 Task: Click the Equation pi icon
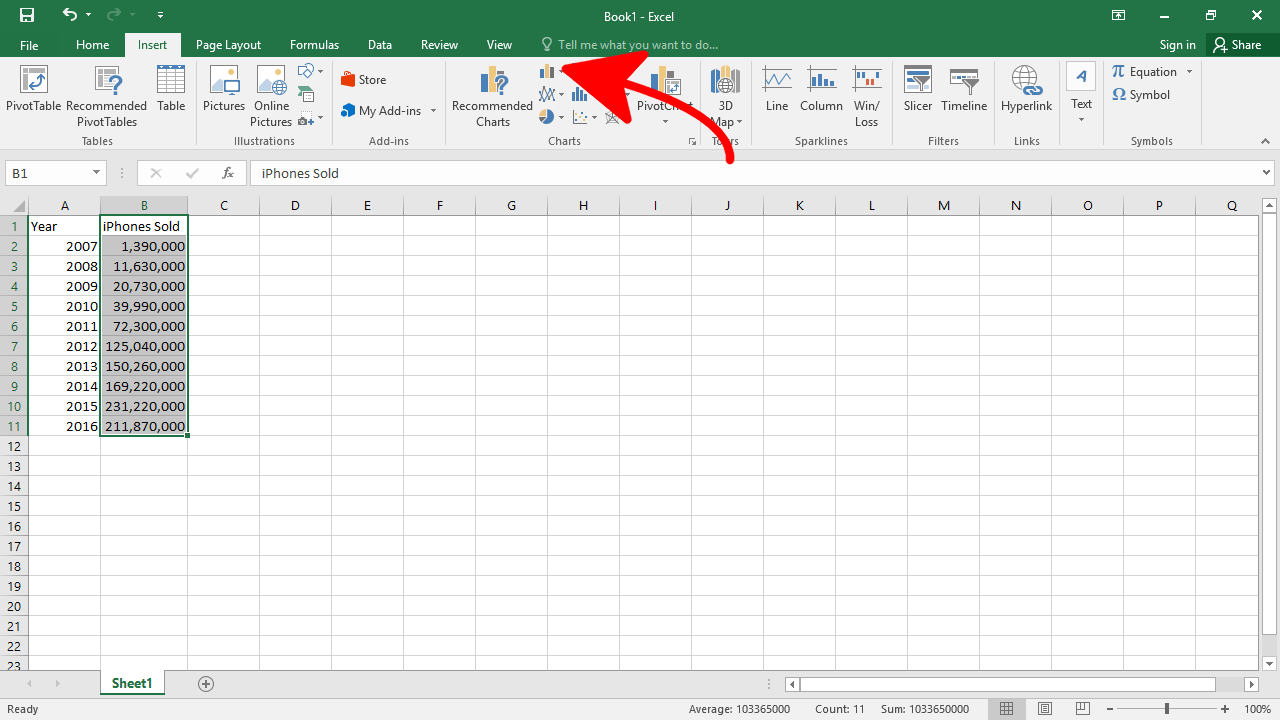point(1119,72)
